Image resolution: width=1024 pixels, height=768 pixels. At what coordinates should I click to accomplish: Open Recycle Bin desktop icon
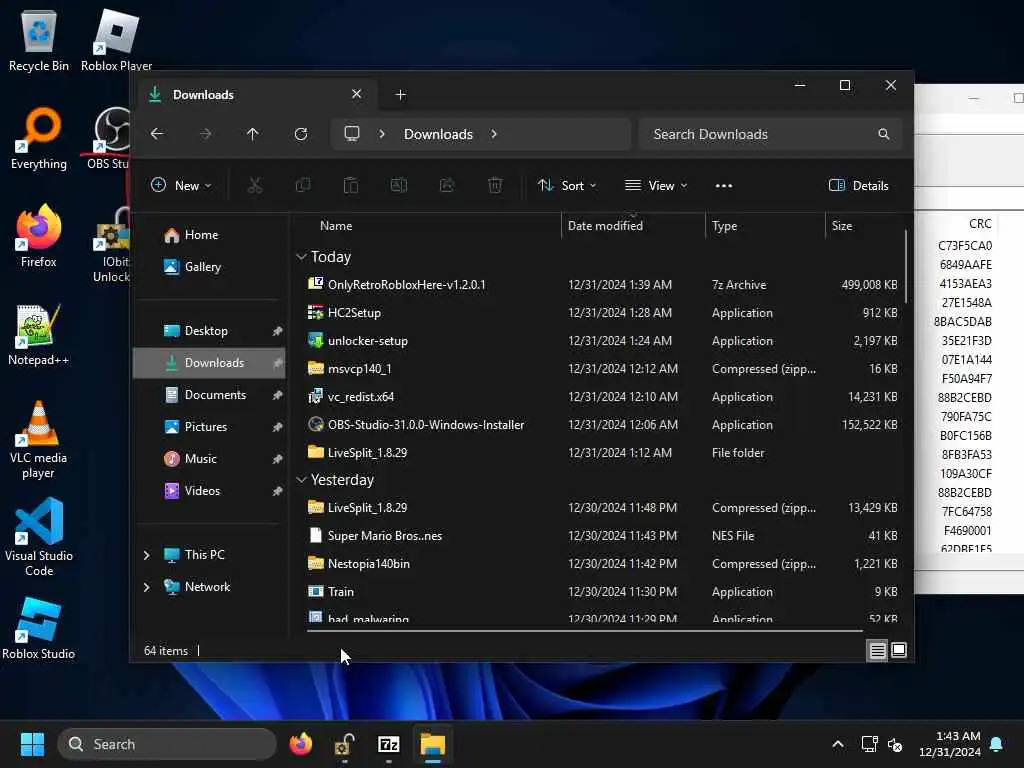pyautogui.click(x=39, y=40)
